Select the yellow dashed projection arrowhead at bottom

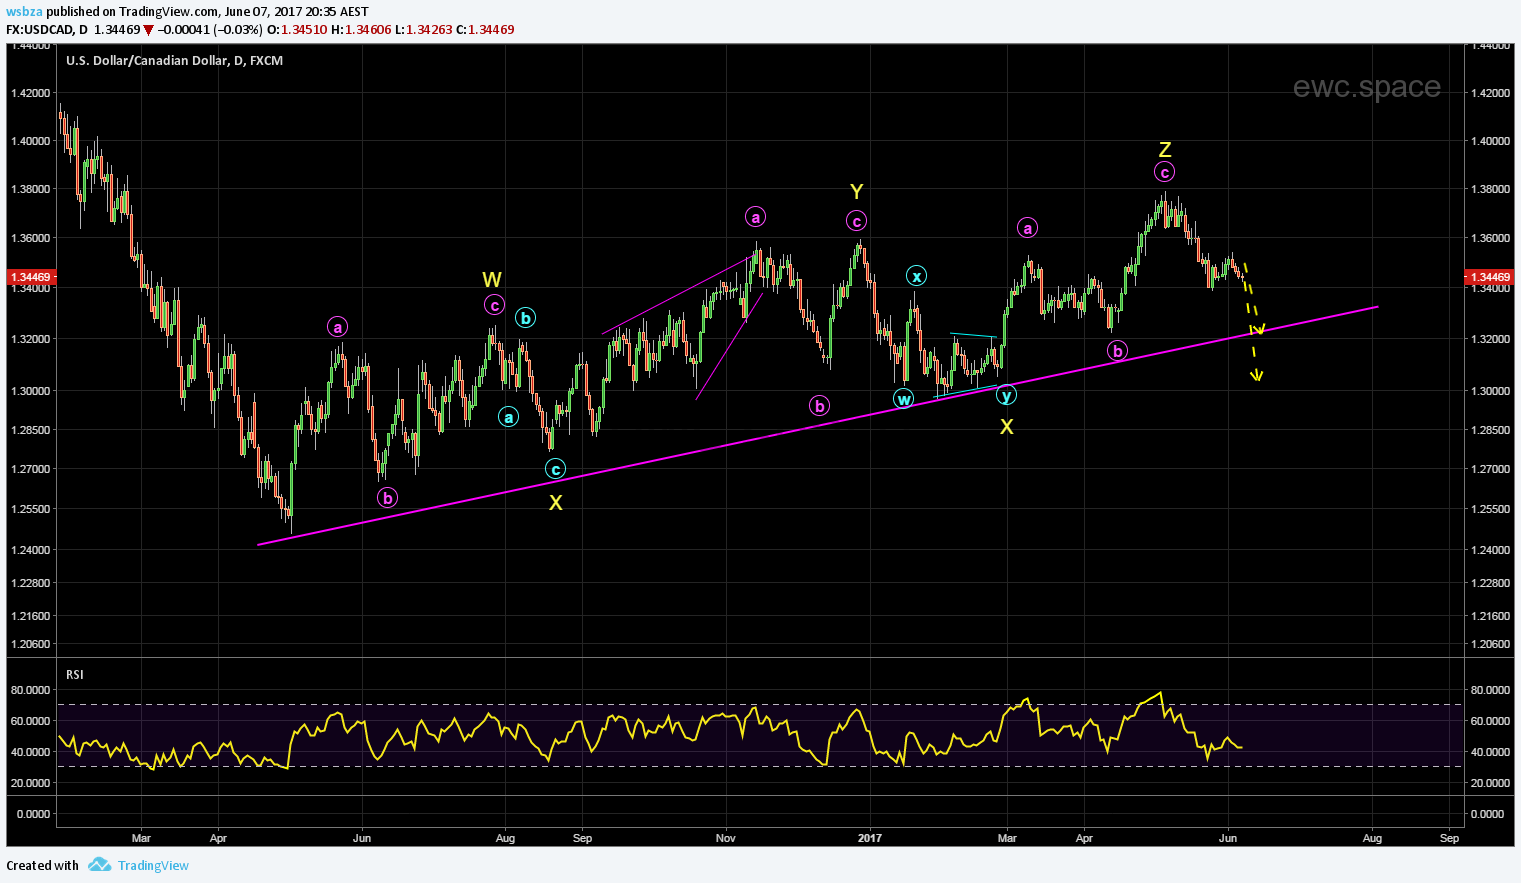1257,376
